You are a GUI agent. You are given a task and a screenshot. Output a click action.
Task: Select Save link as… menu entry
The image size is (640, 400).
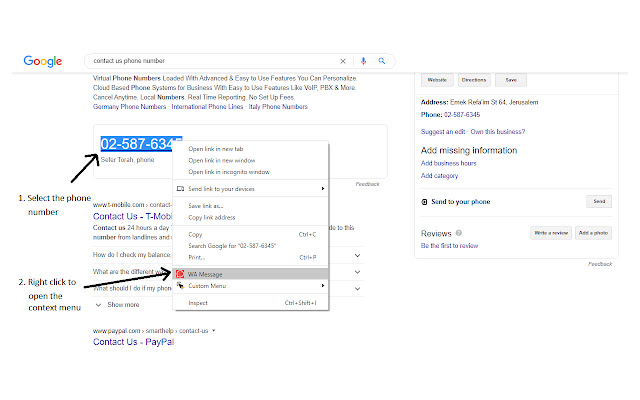[x=206, y=206]
